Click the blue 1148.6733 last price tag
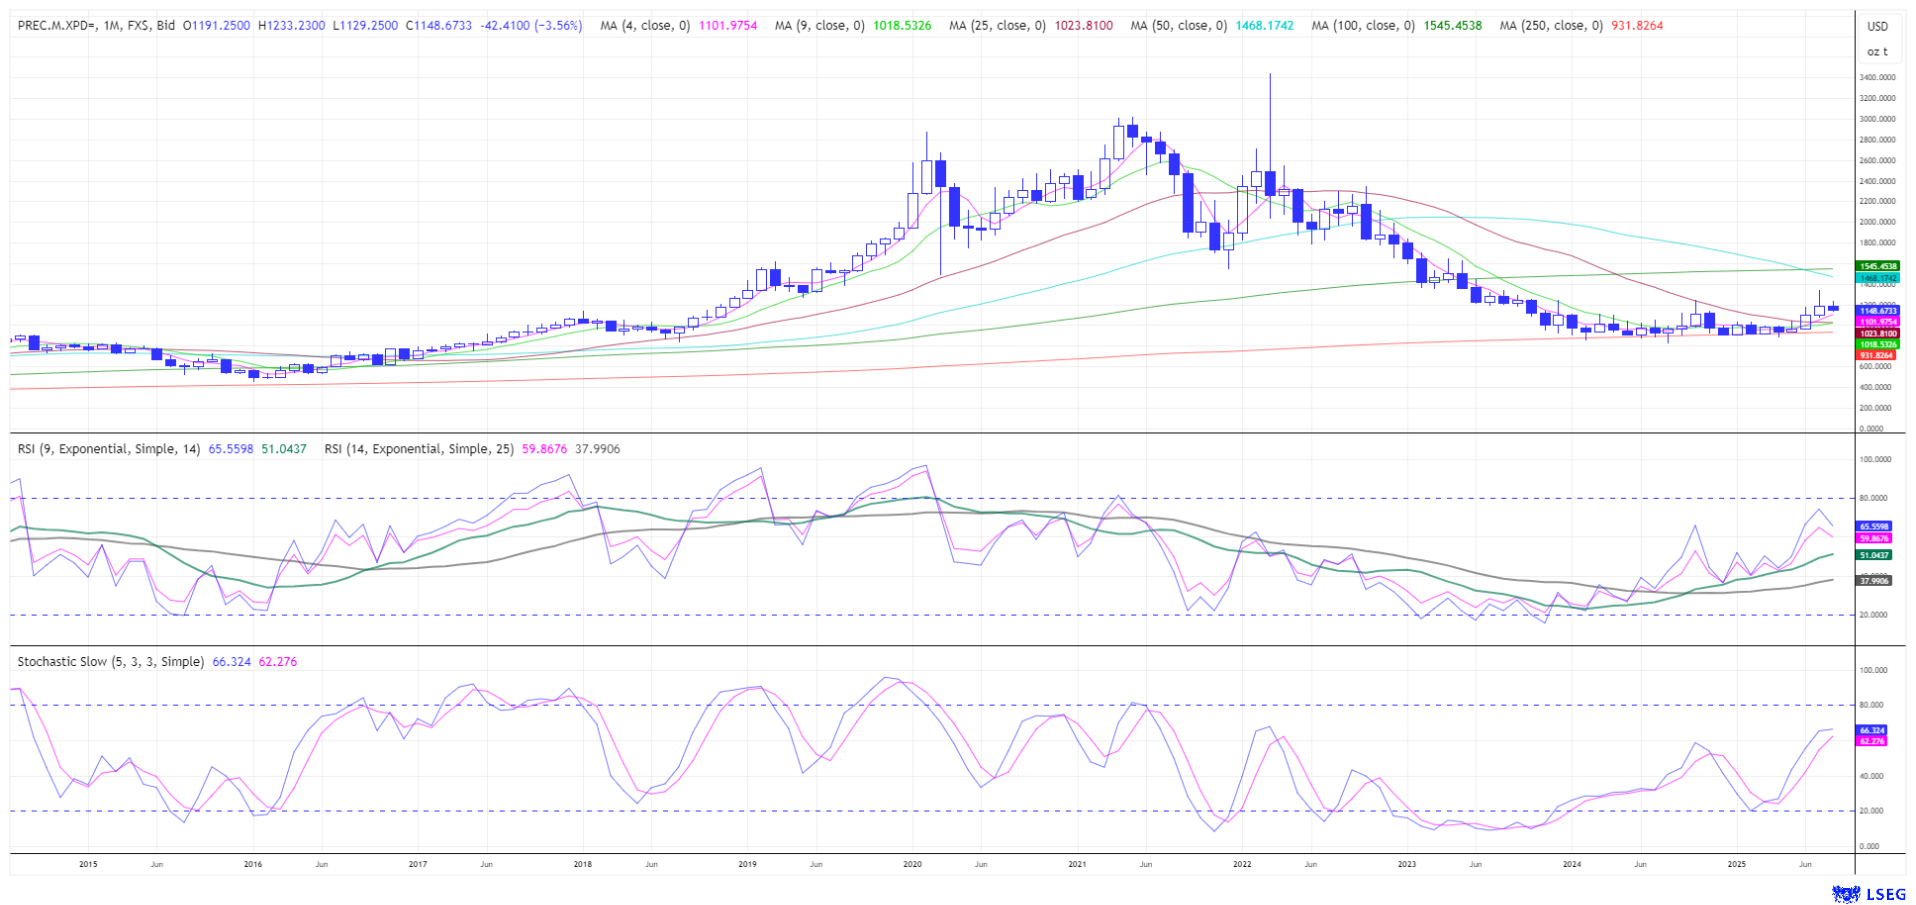 tap(1877, 311)
